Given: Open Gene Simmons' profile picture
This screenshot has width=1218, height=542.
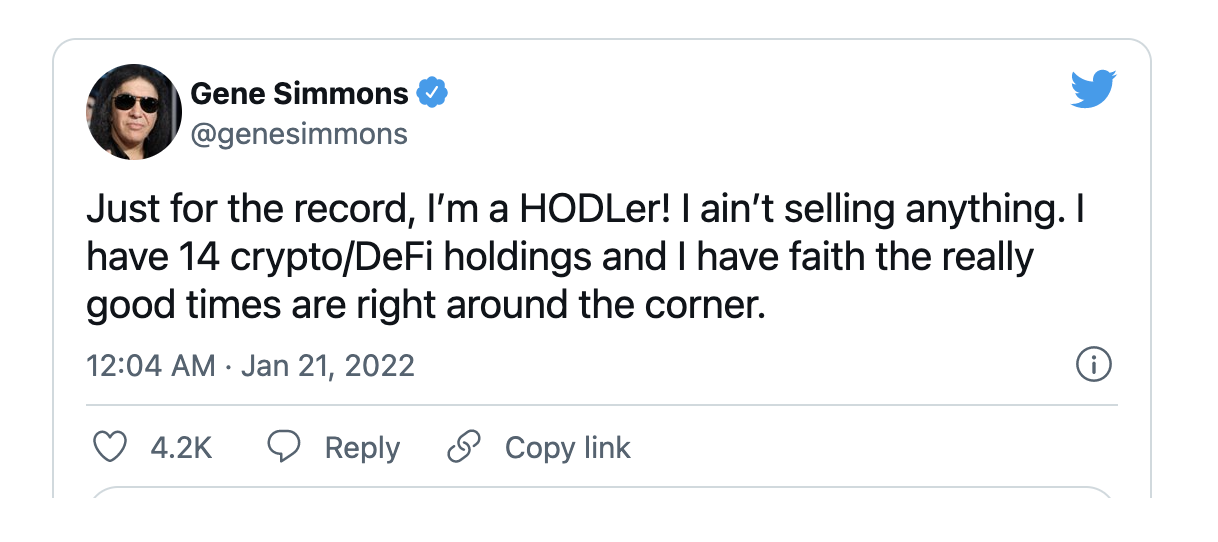Looking at the screenshot, I should click(x=133, y=112).
